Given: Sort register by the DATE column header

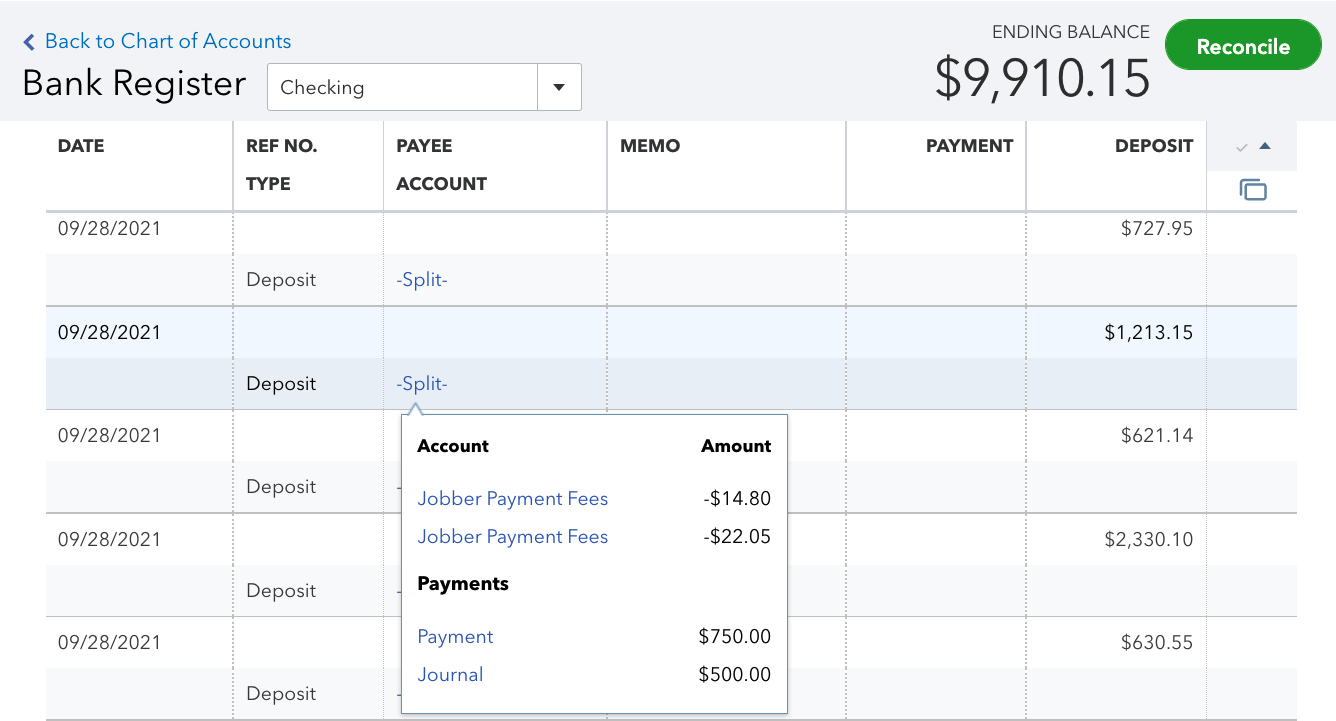Looking at the screenshot, I should (x=81, y=146).
